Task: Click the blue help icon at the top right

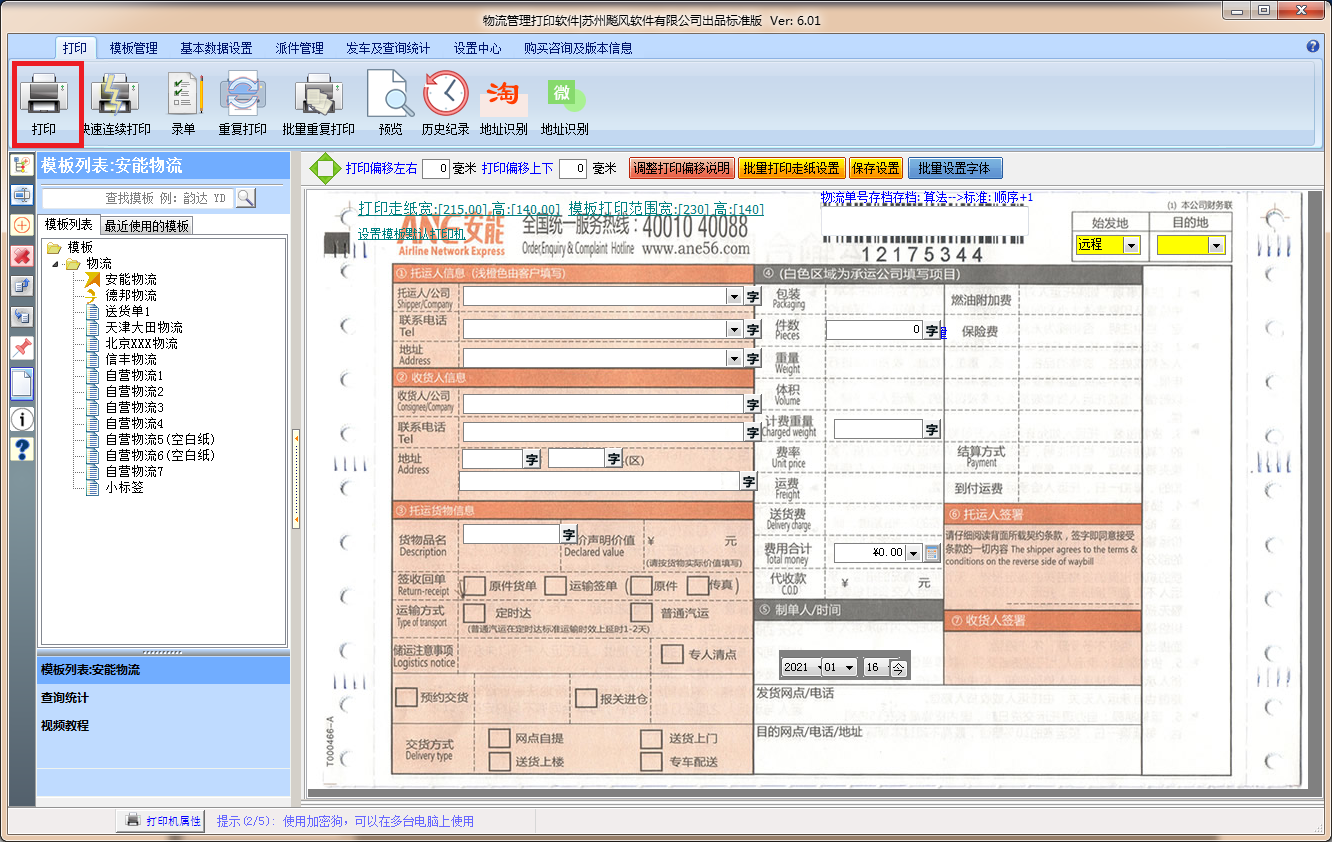Action: (x=1313, y=46)
